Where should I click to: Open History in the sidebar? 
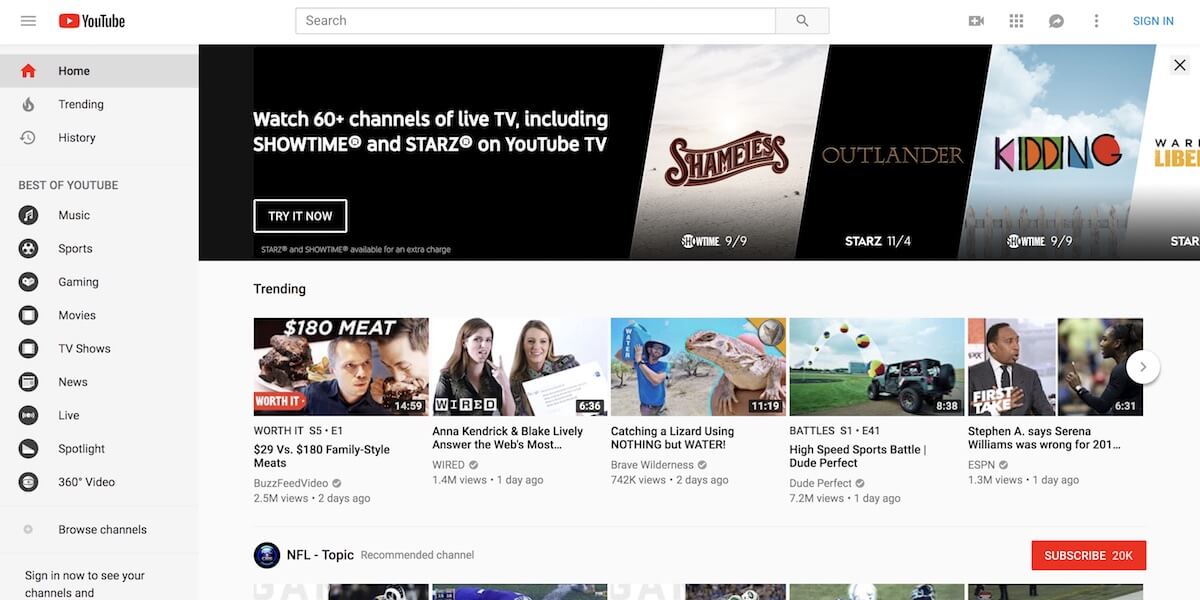pyautogui.click(x=77, y=138)
